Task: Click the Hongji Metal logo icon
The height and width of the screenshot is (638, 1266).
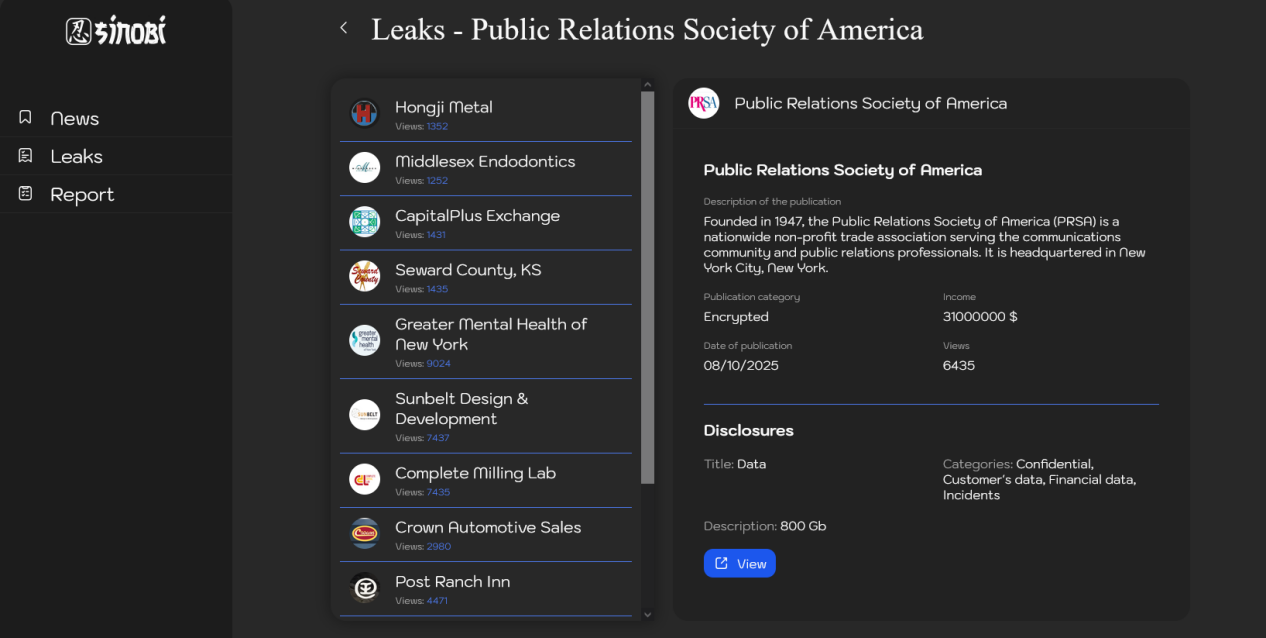Action: pos(364,113)
